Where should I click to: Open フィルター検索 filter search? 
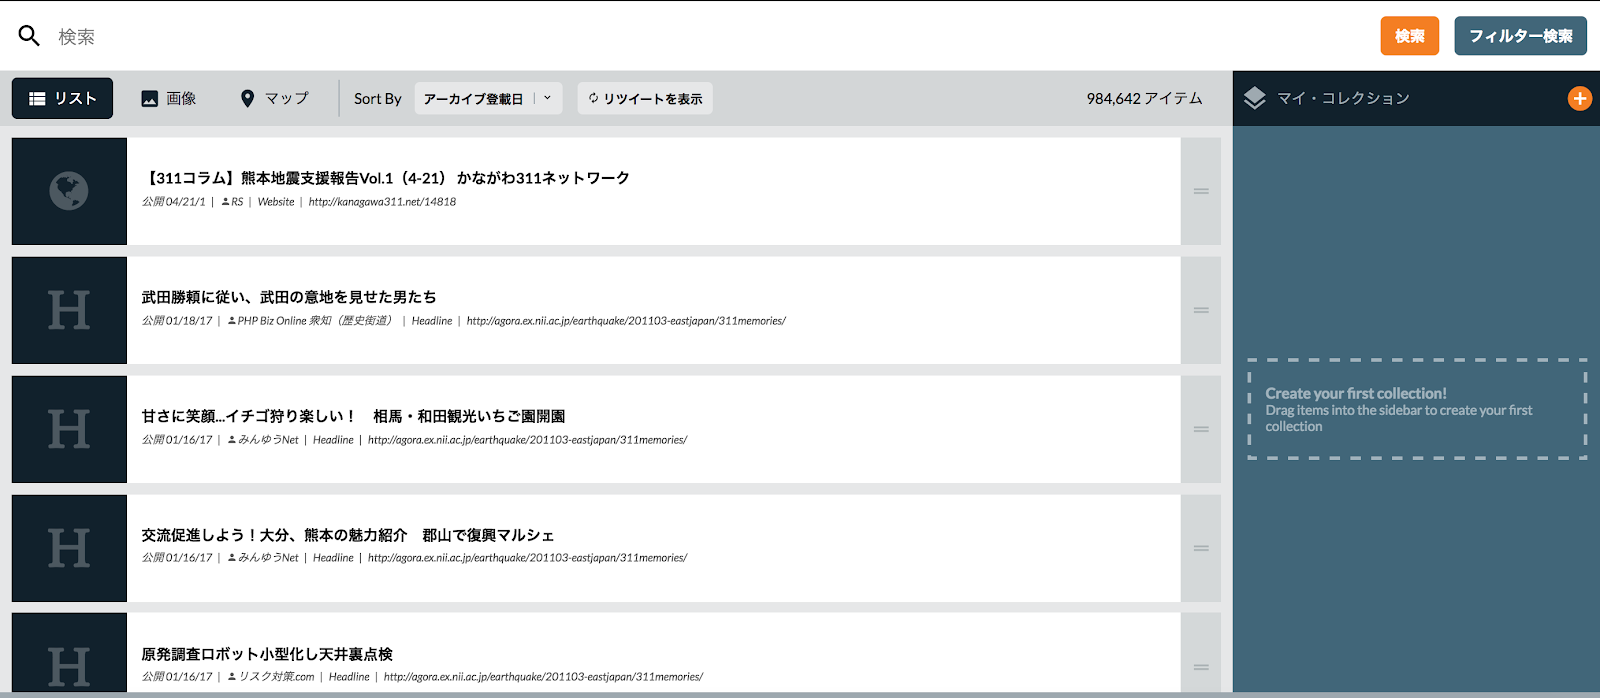click(1520, 36)
